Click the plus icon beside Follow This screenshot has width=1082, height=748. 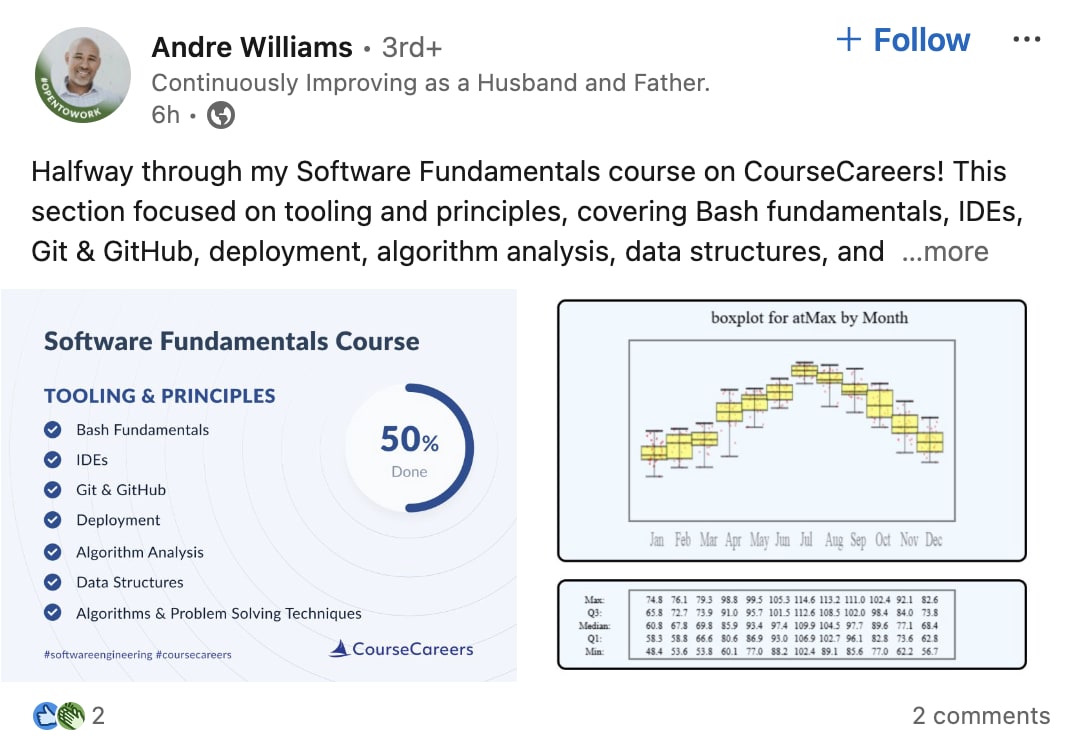(849, 39)
